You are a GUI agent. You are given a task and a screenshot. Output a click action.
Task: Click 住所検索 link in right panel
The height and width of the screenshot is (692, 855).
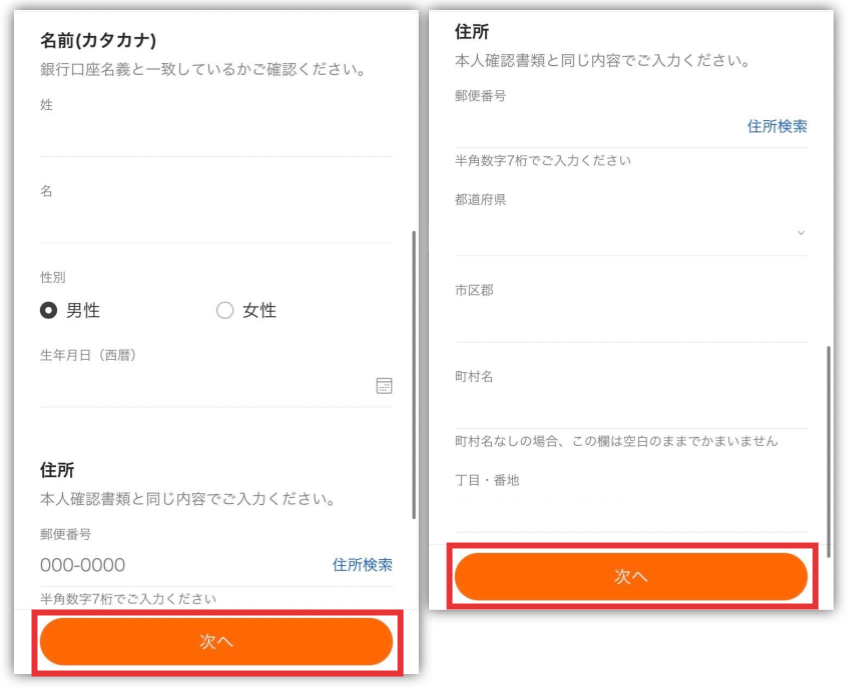[x=777, y=126]
